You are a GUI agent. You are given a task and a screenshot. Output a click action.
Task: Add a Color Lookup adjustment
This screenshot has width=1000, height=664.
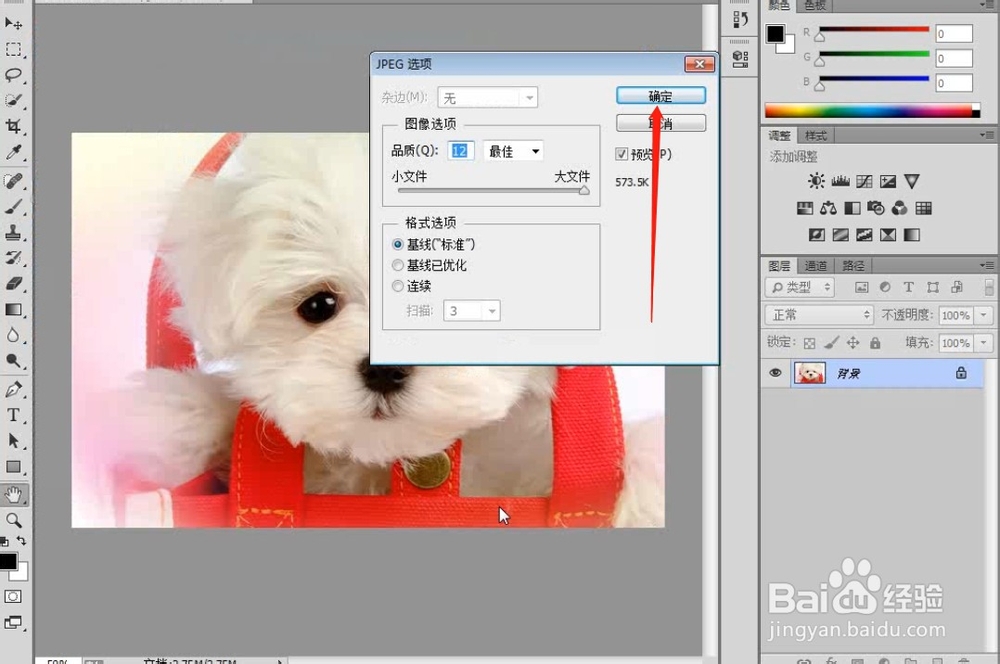[x=923, y=208]
